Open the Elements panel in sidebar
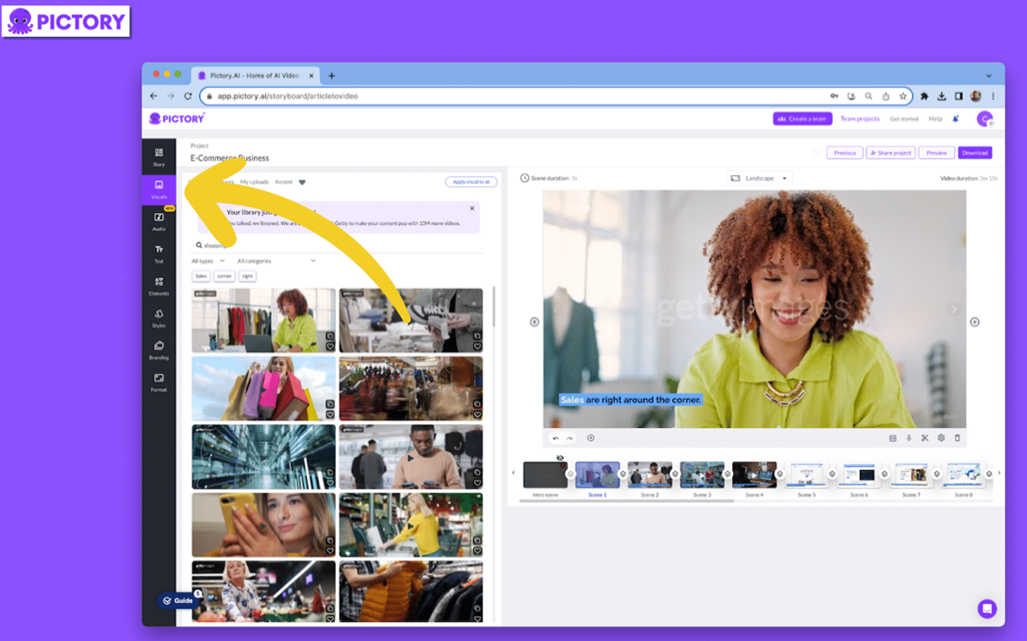Viewport: 1027px width, 641px height. coord(159,285)
